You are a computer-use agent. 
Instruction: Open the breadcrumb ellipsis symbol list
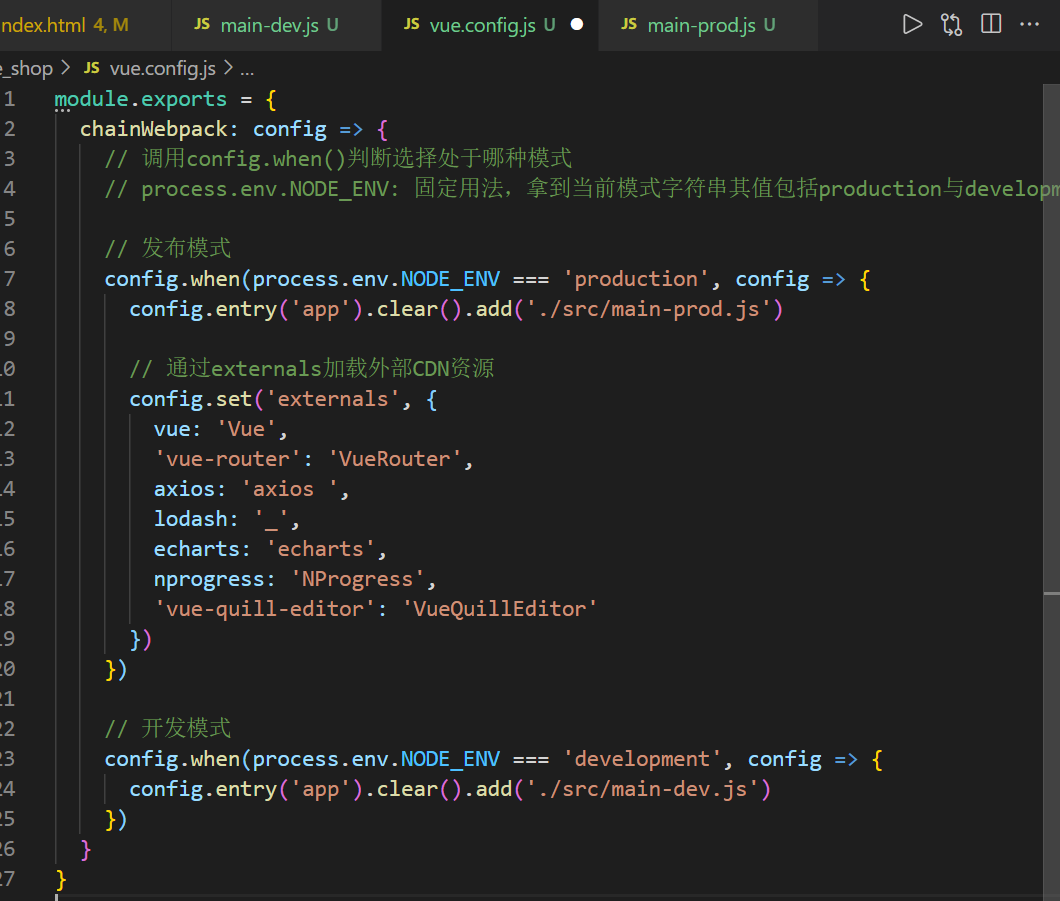(248, 68)
